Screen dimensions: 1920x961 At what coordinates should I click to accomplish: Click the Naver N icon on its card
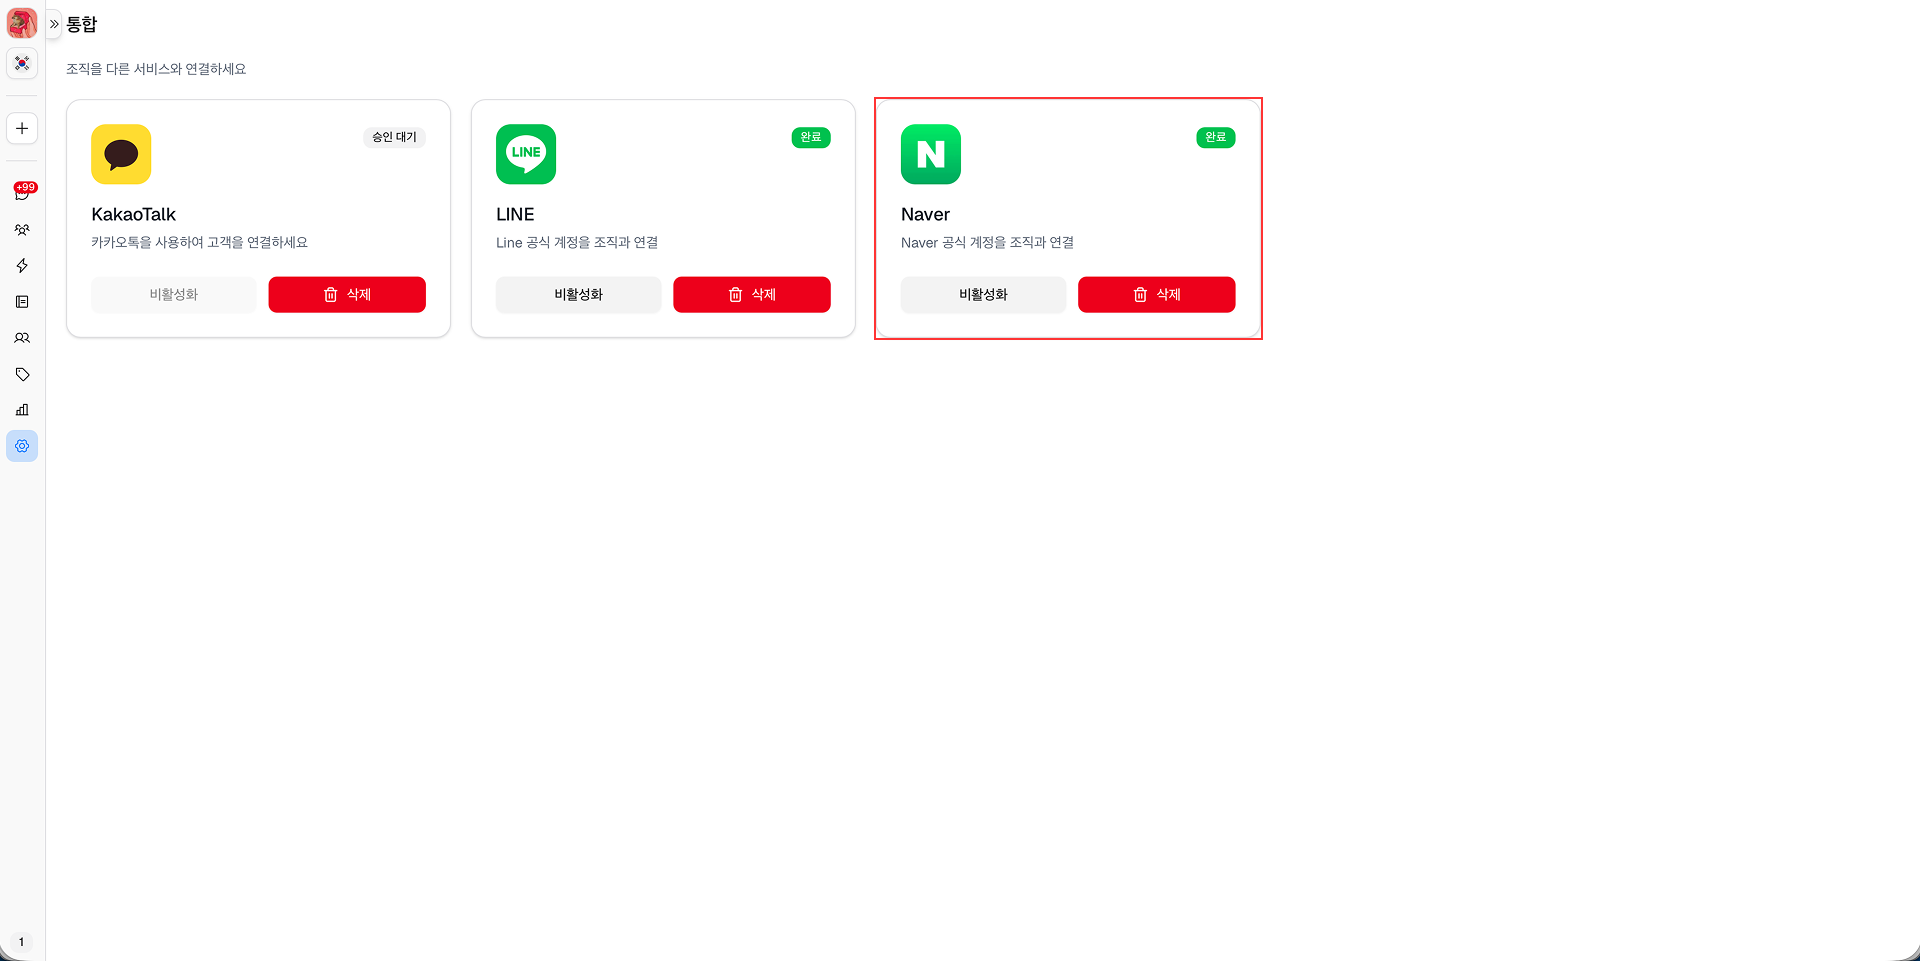[931, 154]
